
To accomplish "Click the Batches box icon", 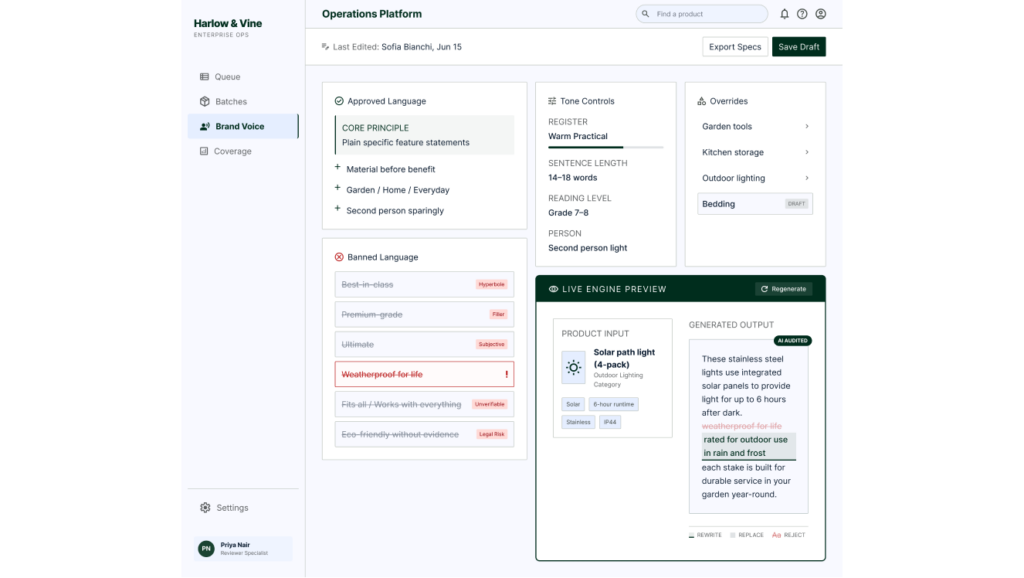I will (204, 101).
